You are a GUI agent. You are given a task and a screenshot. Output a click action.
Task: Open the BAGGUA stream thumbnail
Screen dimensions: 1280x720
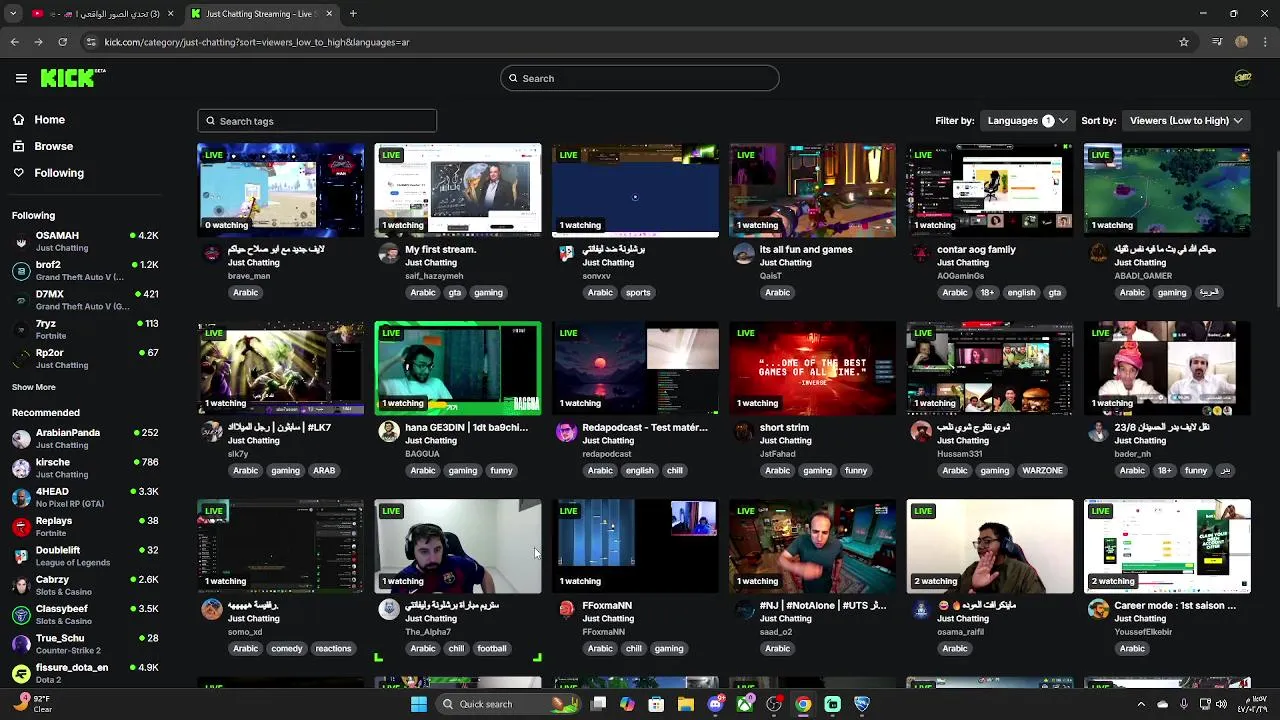click(x=458, y=368)
